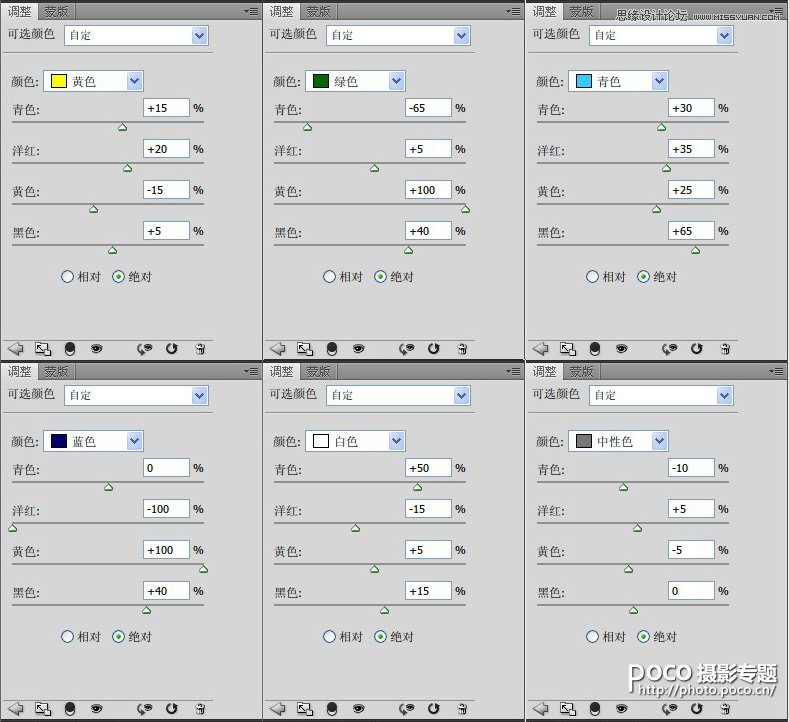The height and width of the screenshot is (722, 790).
Task: Click reset arrow in green (绿色) panel
Action: point(434,349)
